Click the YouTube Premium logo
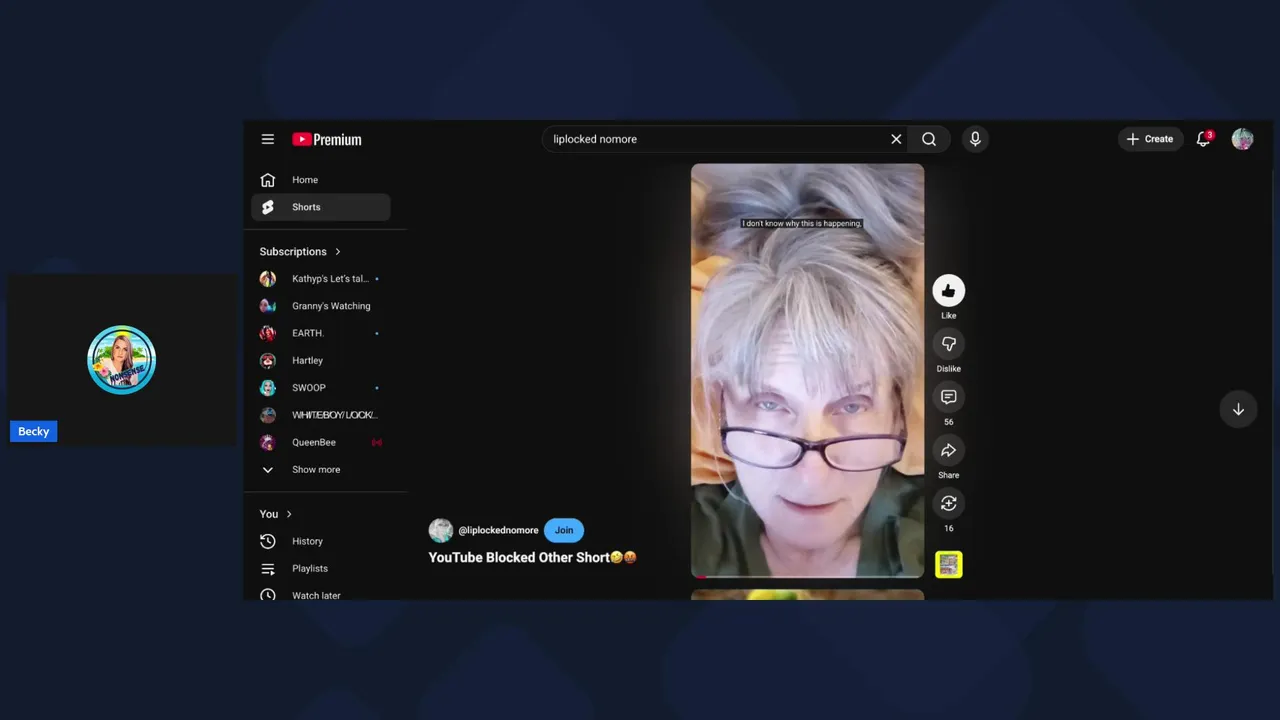 (x=327, y=139)
